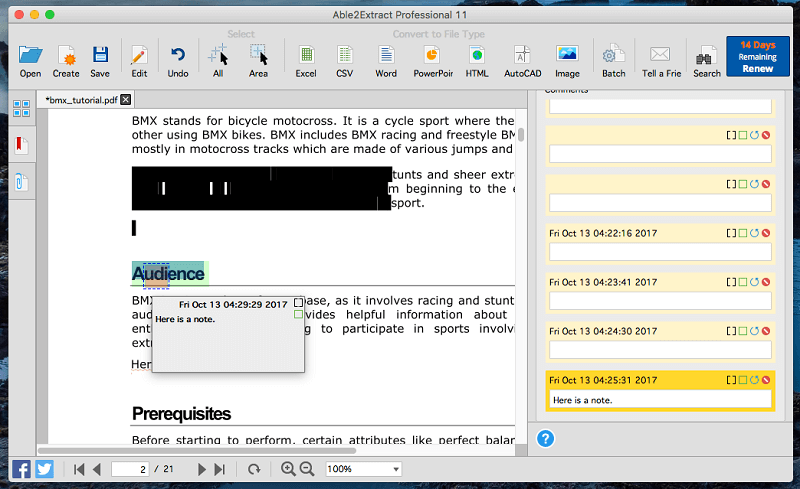Viewport: 800px width, 489px height.
Task: Click the blacked-out redaction block in the document
Action: [x=261, y=188]
